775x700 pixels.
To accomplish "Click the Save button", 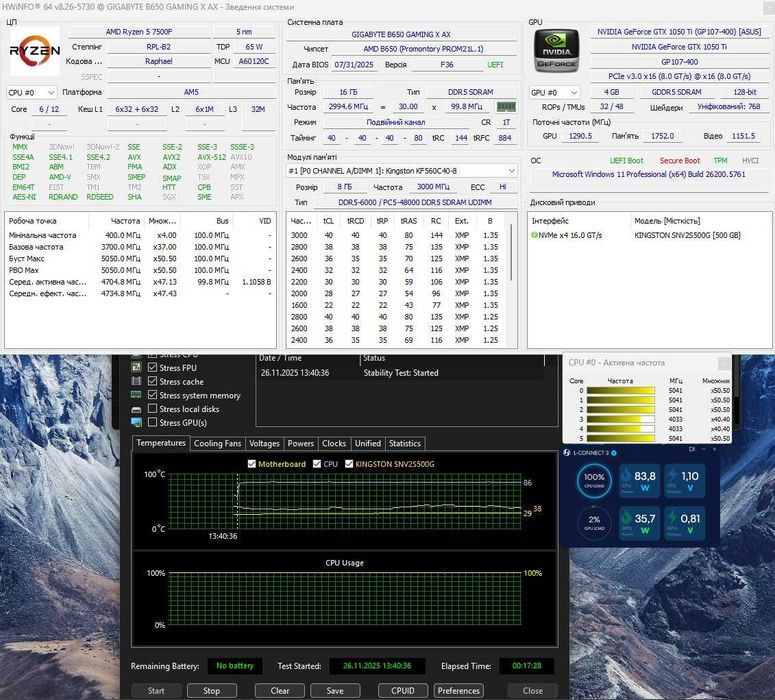I will (335, 691).
